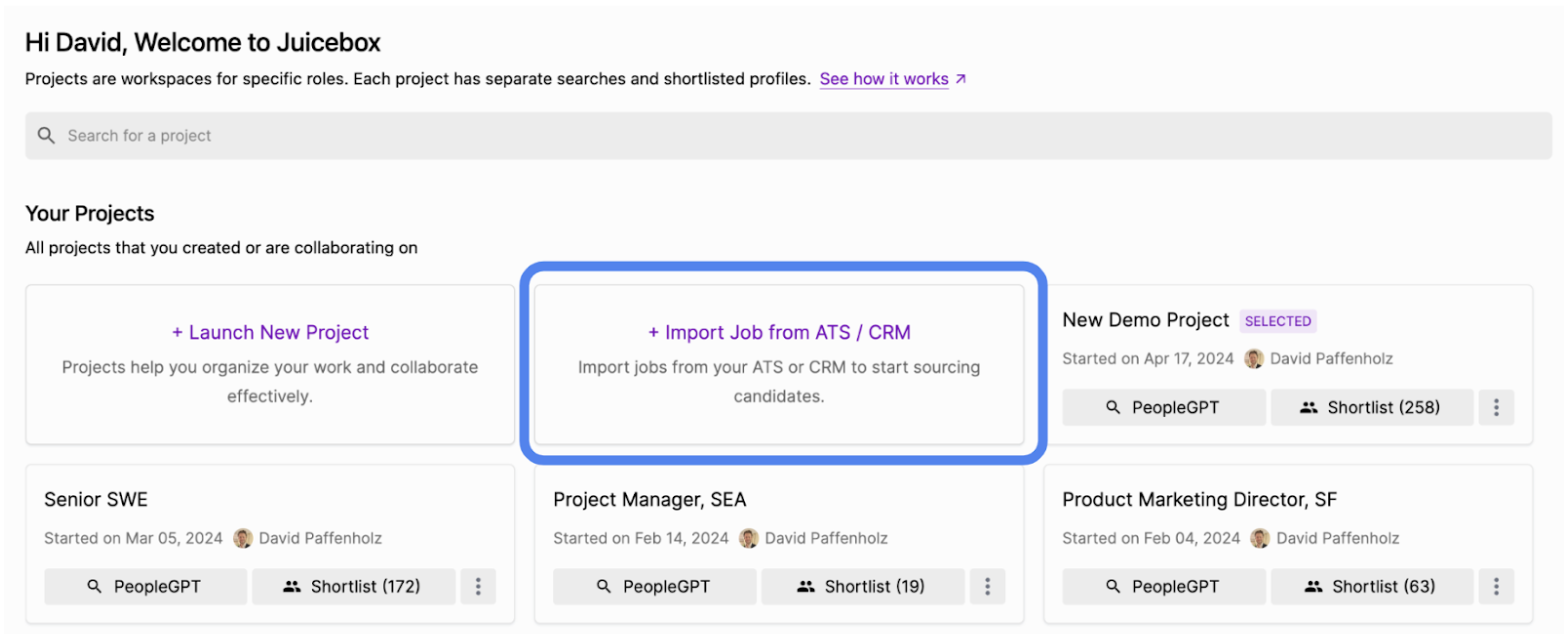Open Shortlist (19) for Project Manager, SEA

(x=863, y=586)
